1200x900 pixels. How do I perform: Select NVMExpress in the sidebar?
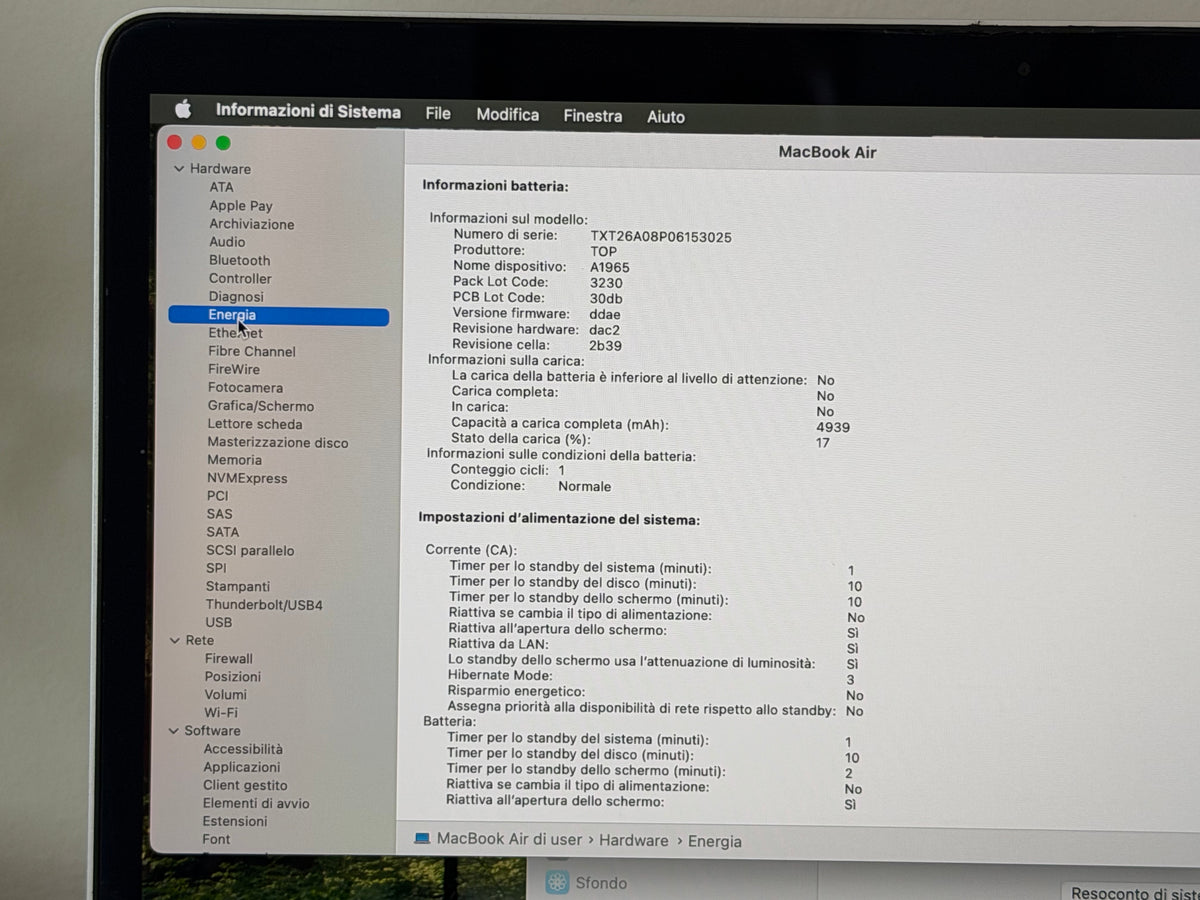[247, 478]
